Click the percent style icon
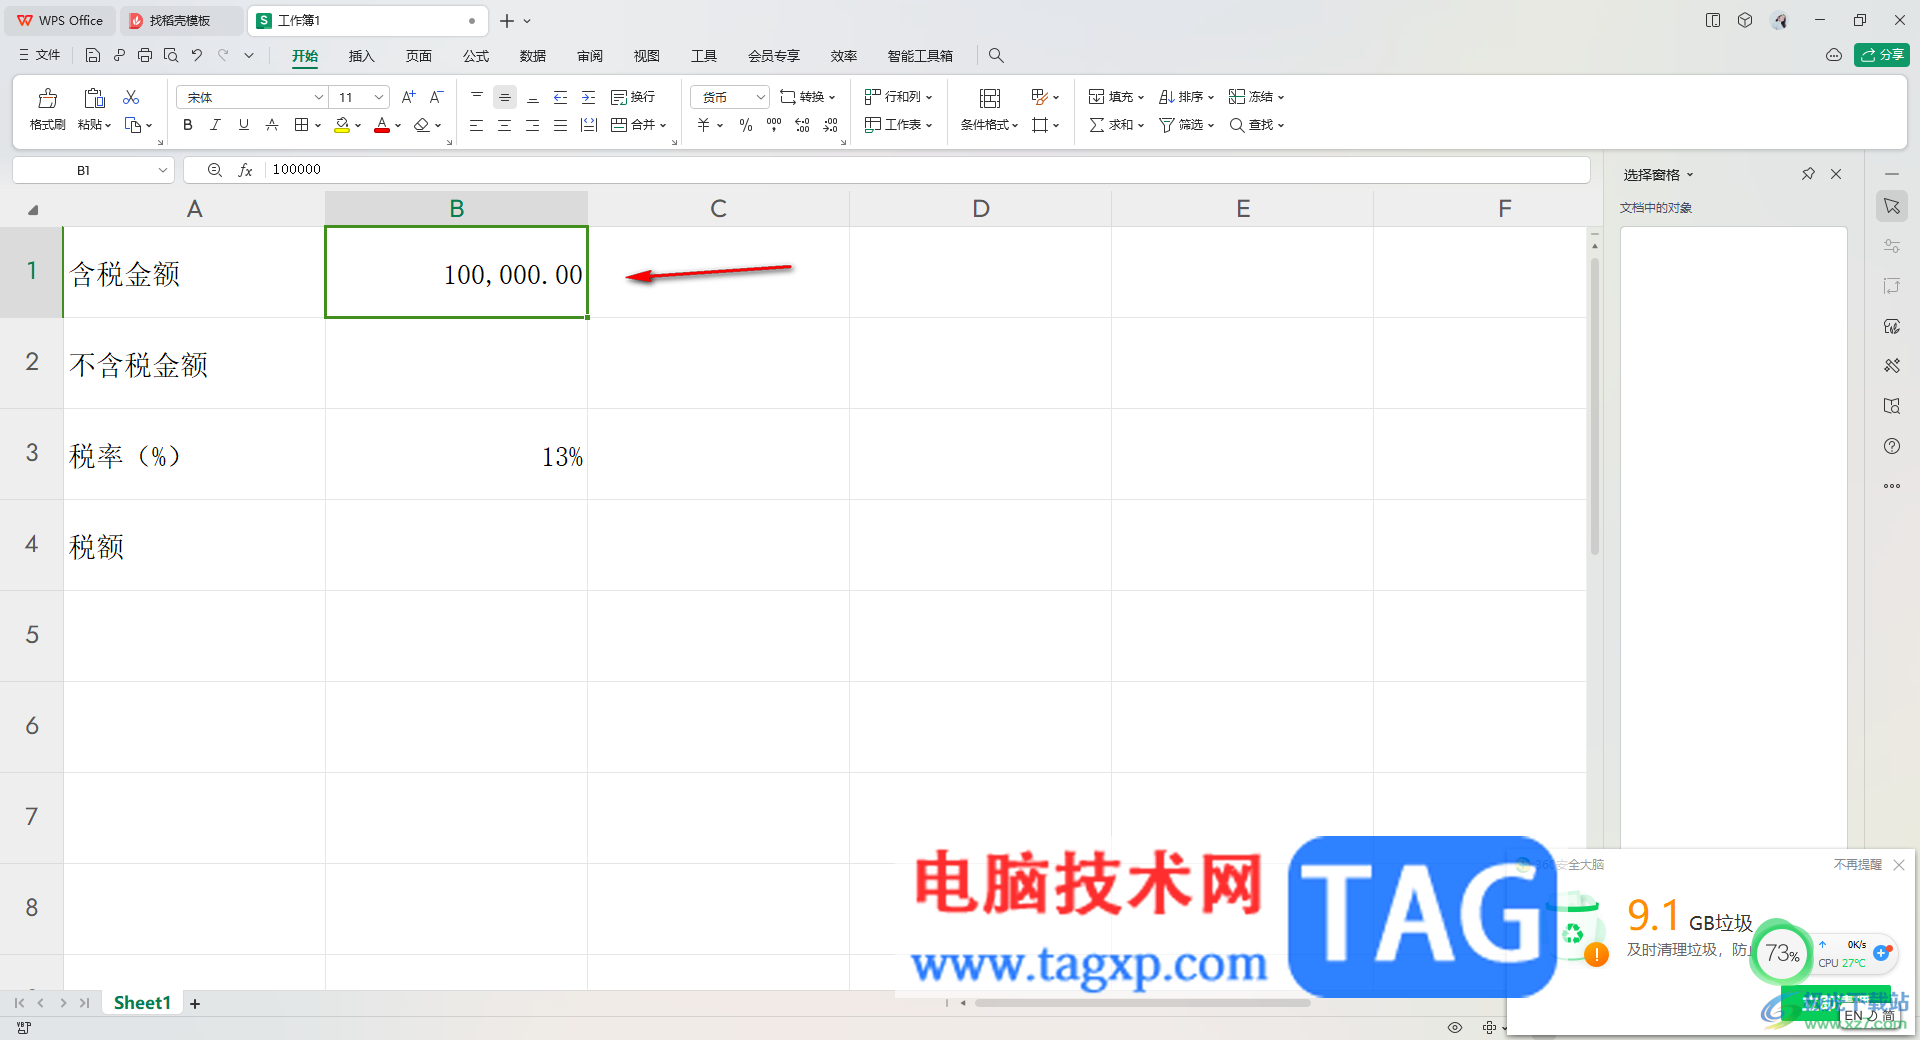The width and height of the screenshot is (1920, 1040). [746, 125]
